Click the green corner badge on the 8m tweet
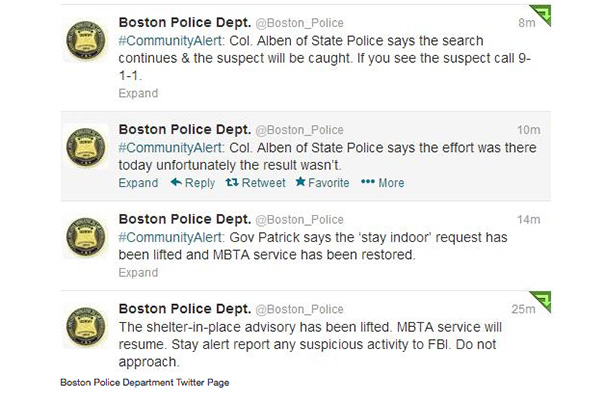The image size is (605, 403). [541, 14]
